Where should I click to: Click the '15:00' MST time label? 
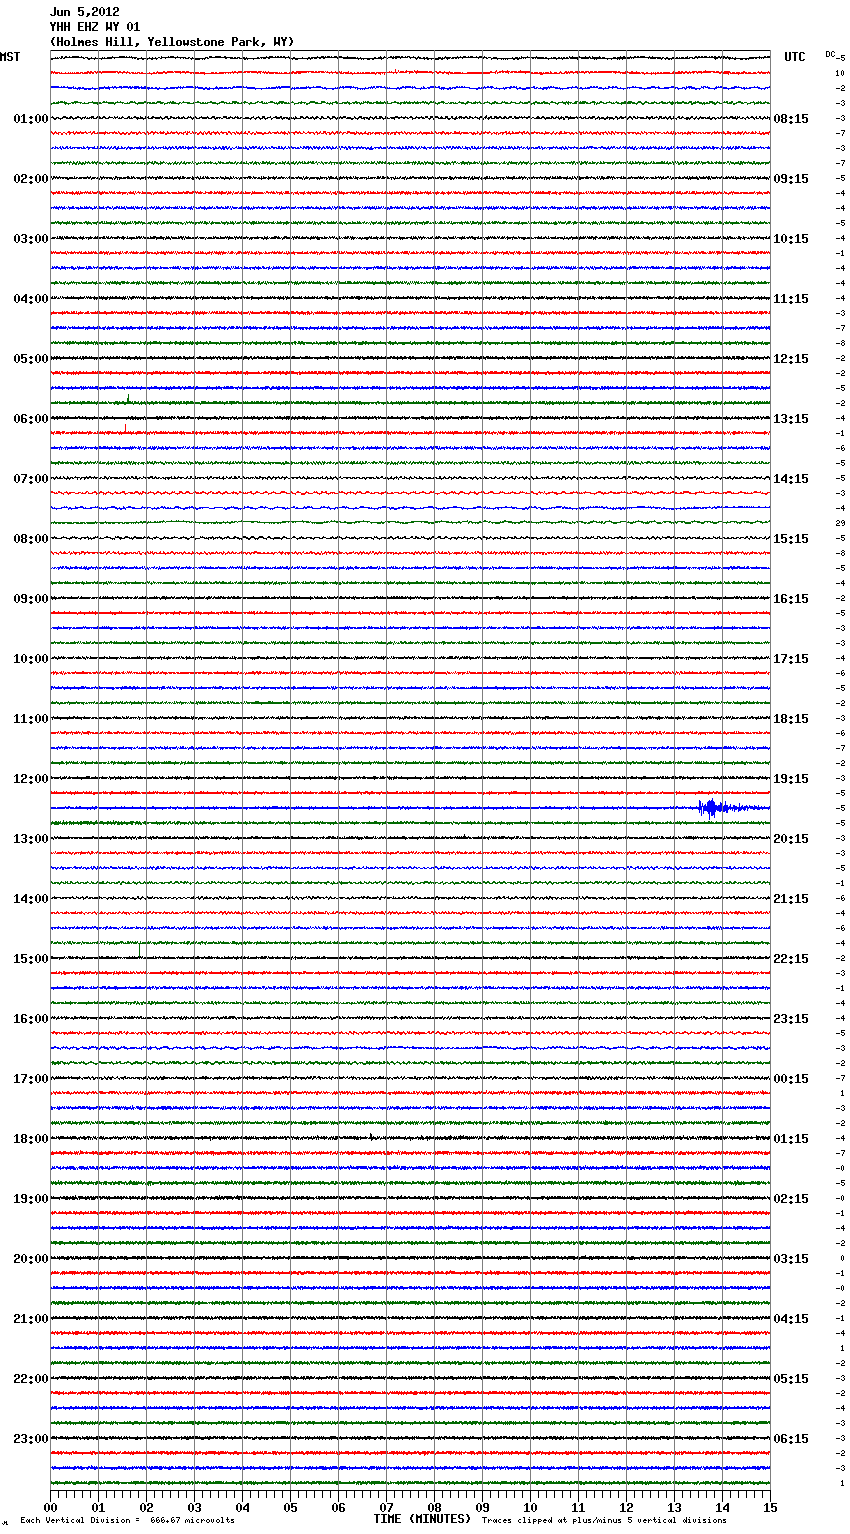point(31,958)
